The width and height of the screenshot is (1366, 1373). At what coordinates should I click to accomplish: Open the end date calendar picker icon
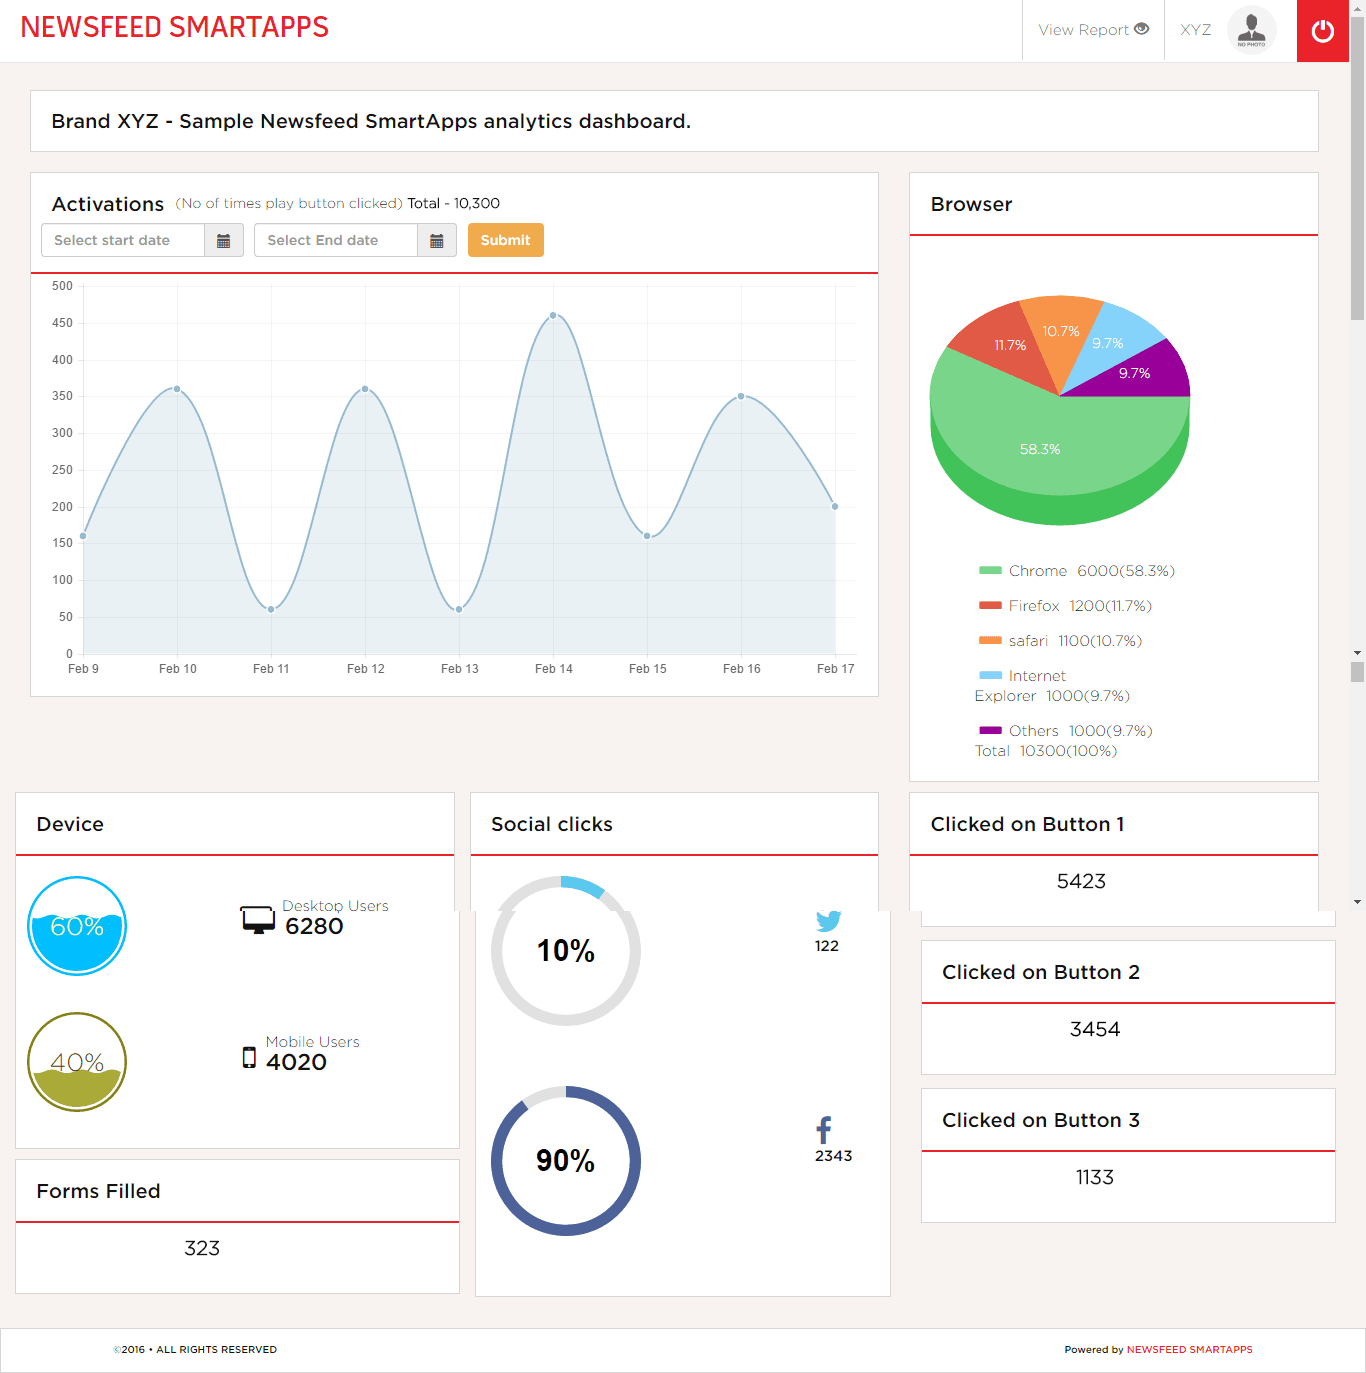[x=437, y=240]
